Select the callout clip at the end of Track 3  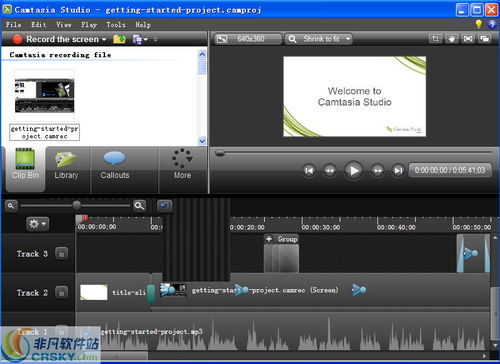click(473, 253)
